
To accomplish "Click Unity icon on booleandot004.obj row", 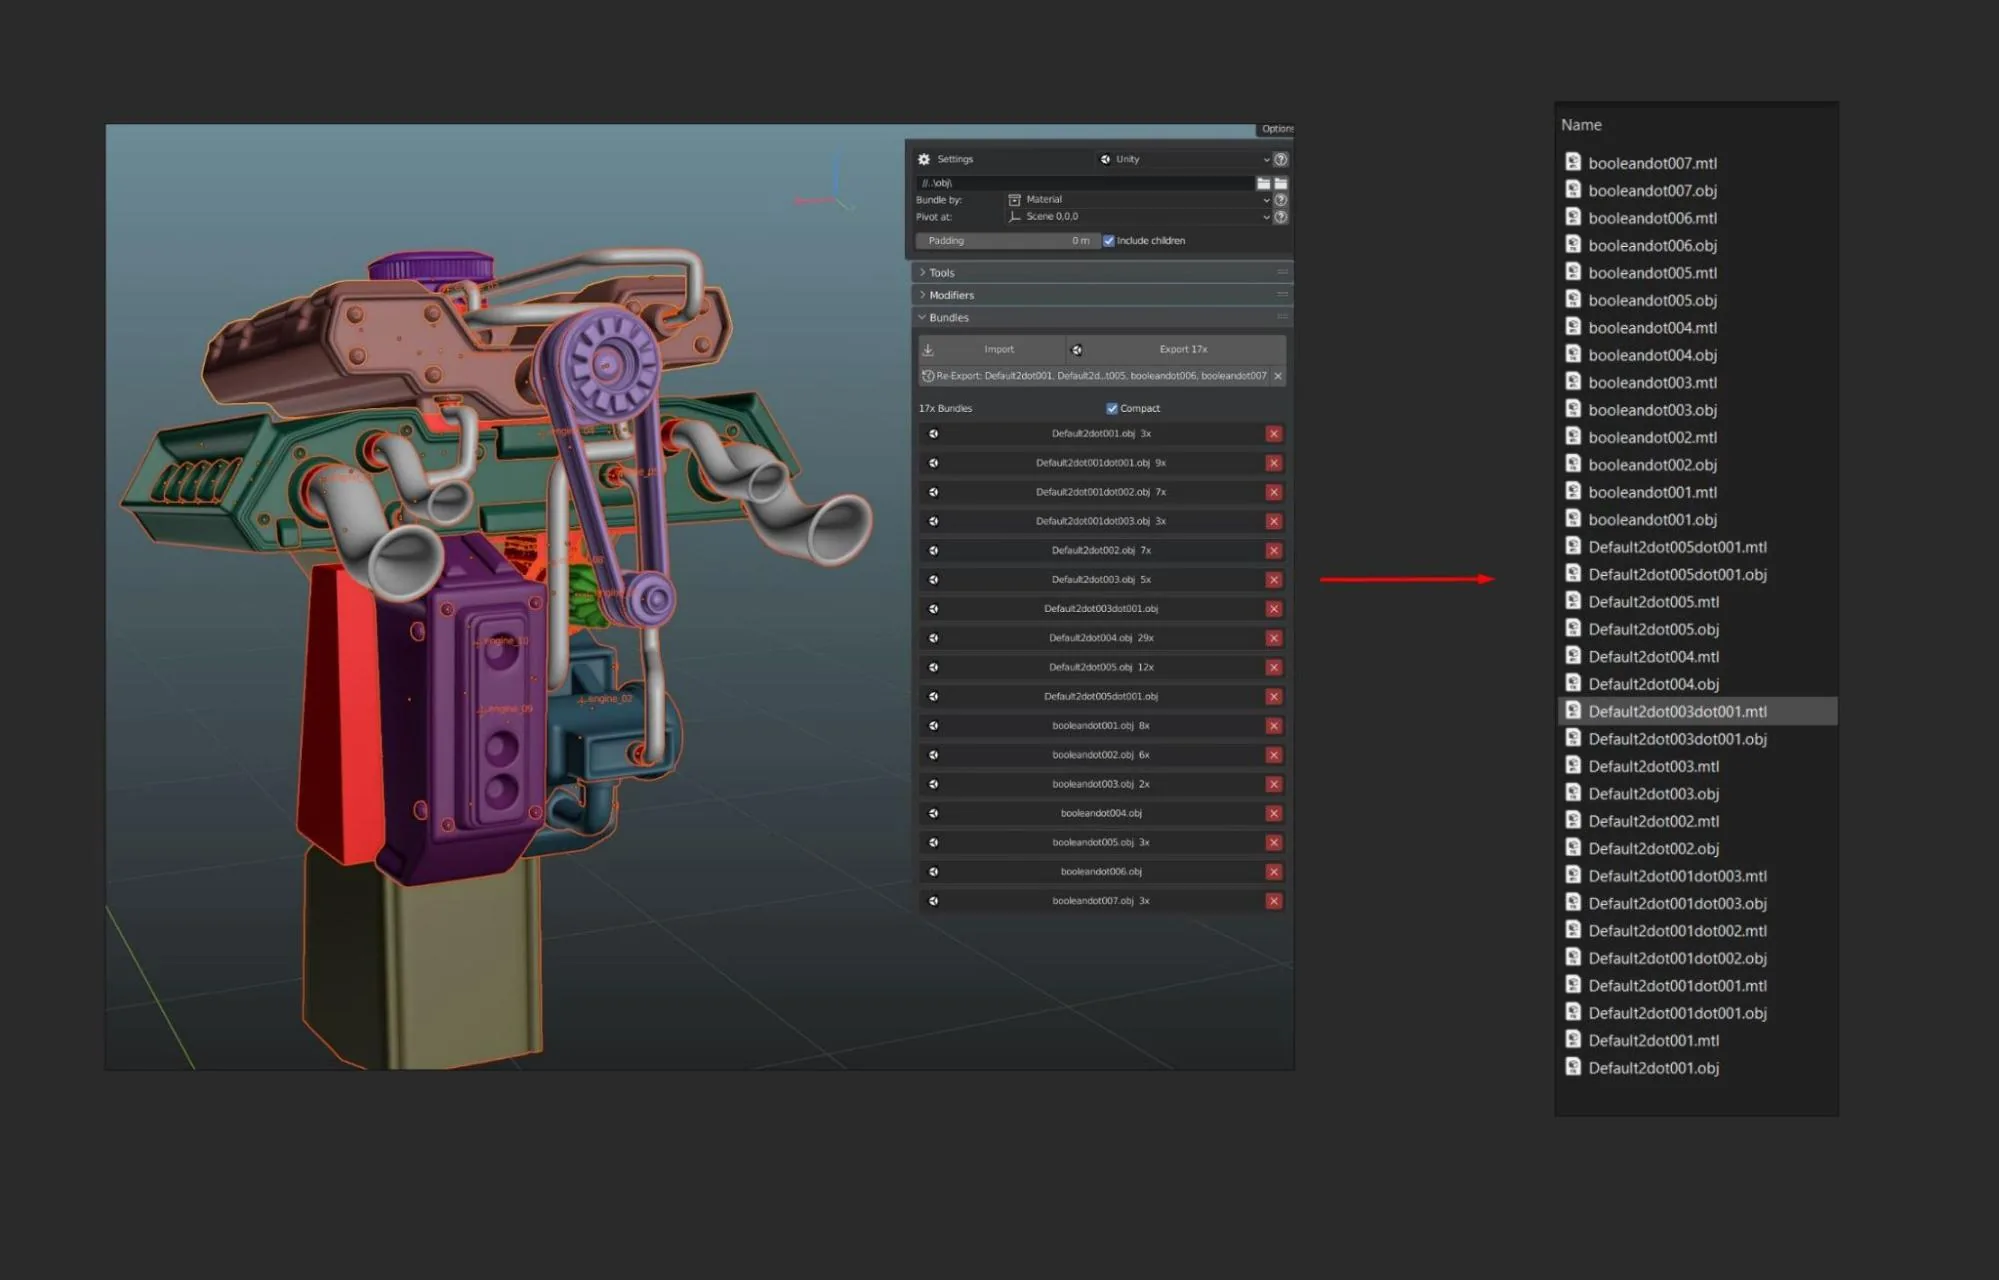I will tap(933, 813).
